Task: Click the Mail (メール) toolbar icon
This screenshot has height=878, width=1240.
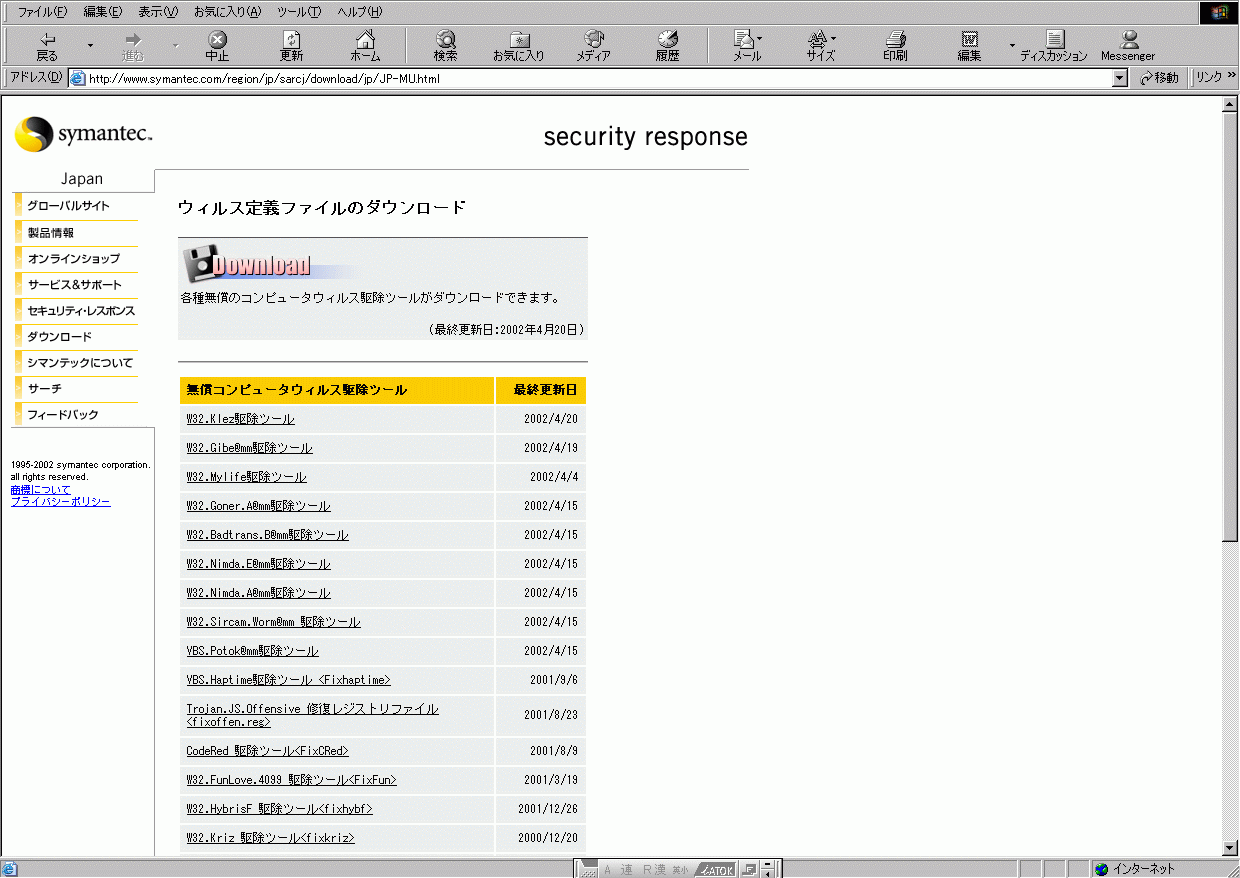Action: click(747, 46)
